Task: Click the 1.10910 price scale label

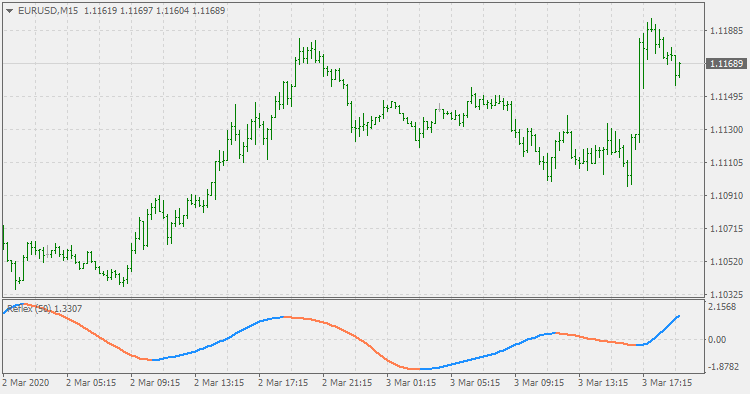Action: (727, 196)
